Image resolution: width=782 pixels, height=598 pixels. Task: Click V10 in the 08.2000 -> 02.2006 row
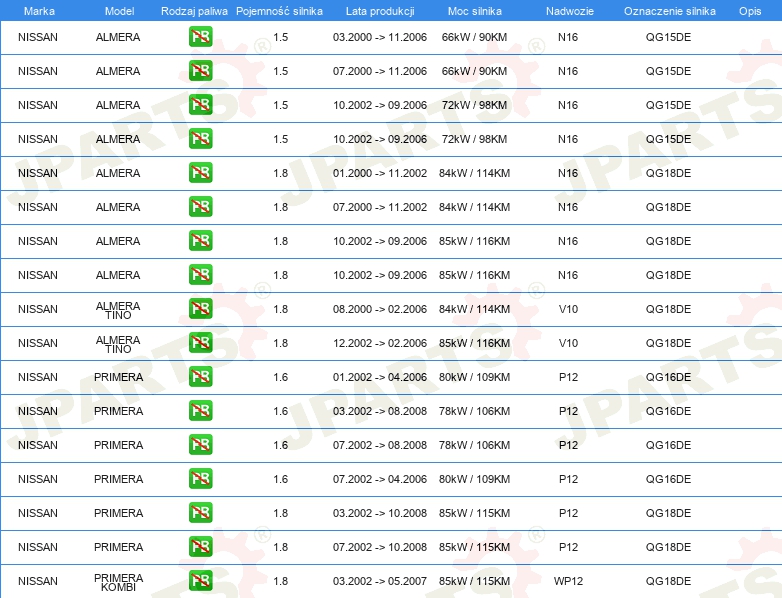pos(568,309)
